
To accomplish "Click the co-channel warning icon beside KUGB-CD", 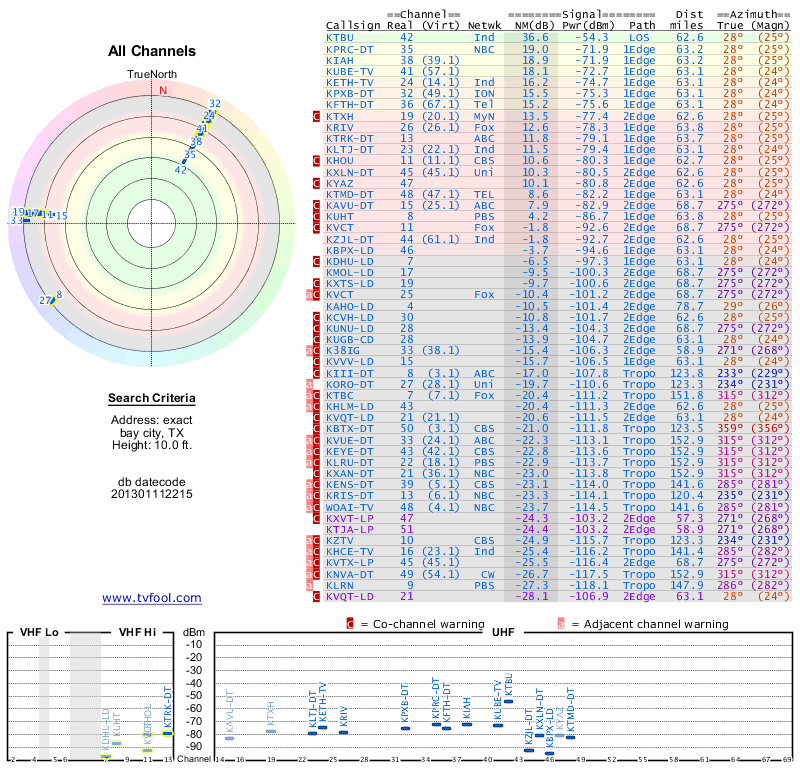I will [x=316, y=340].
